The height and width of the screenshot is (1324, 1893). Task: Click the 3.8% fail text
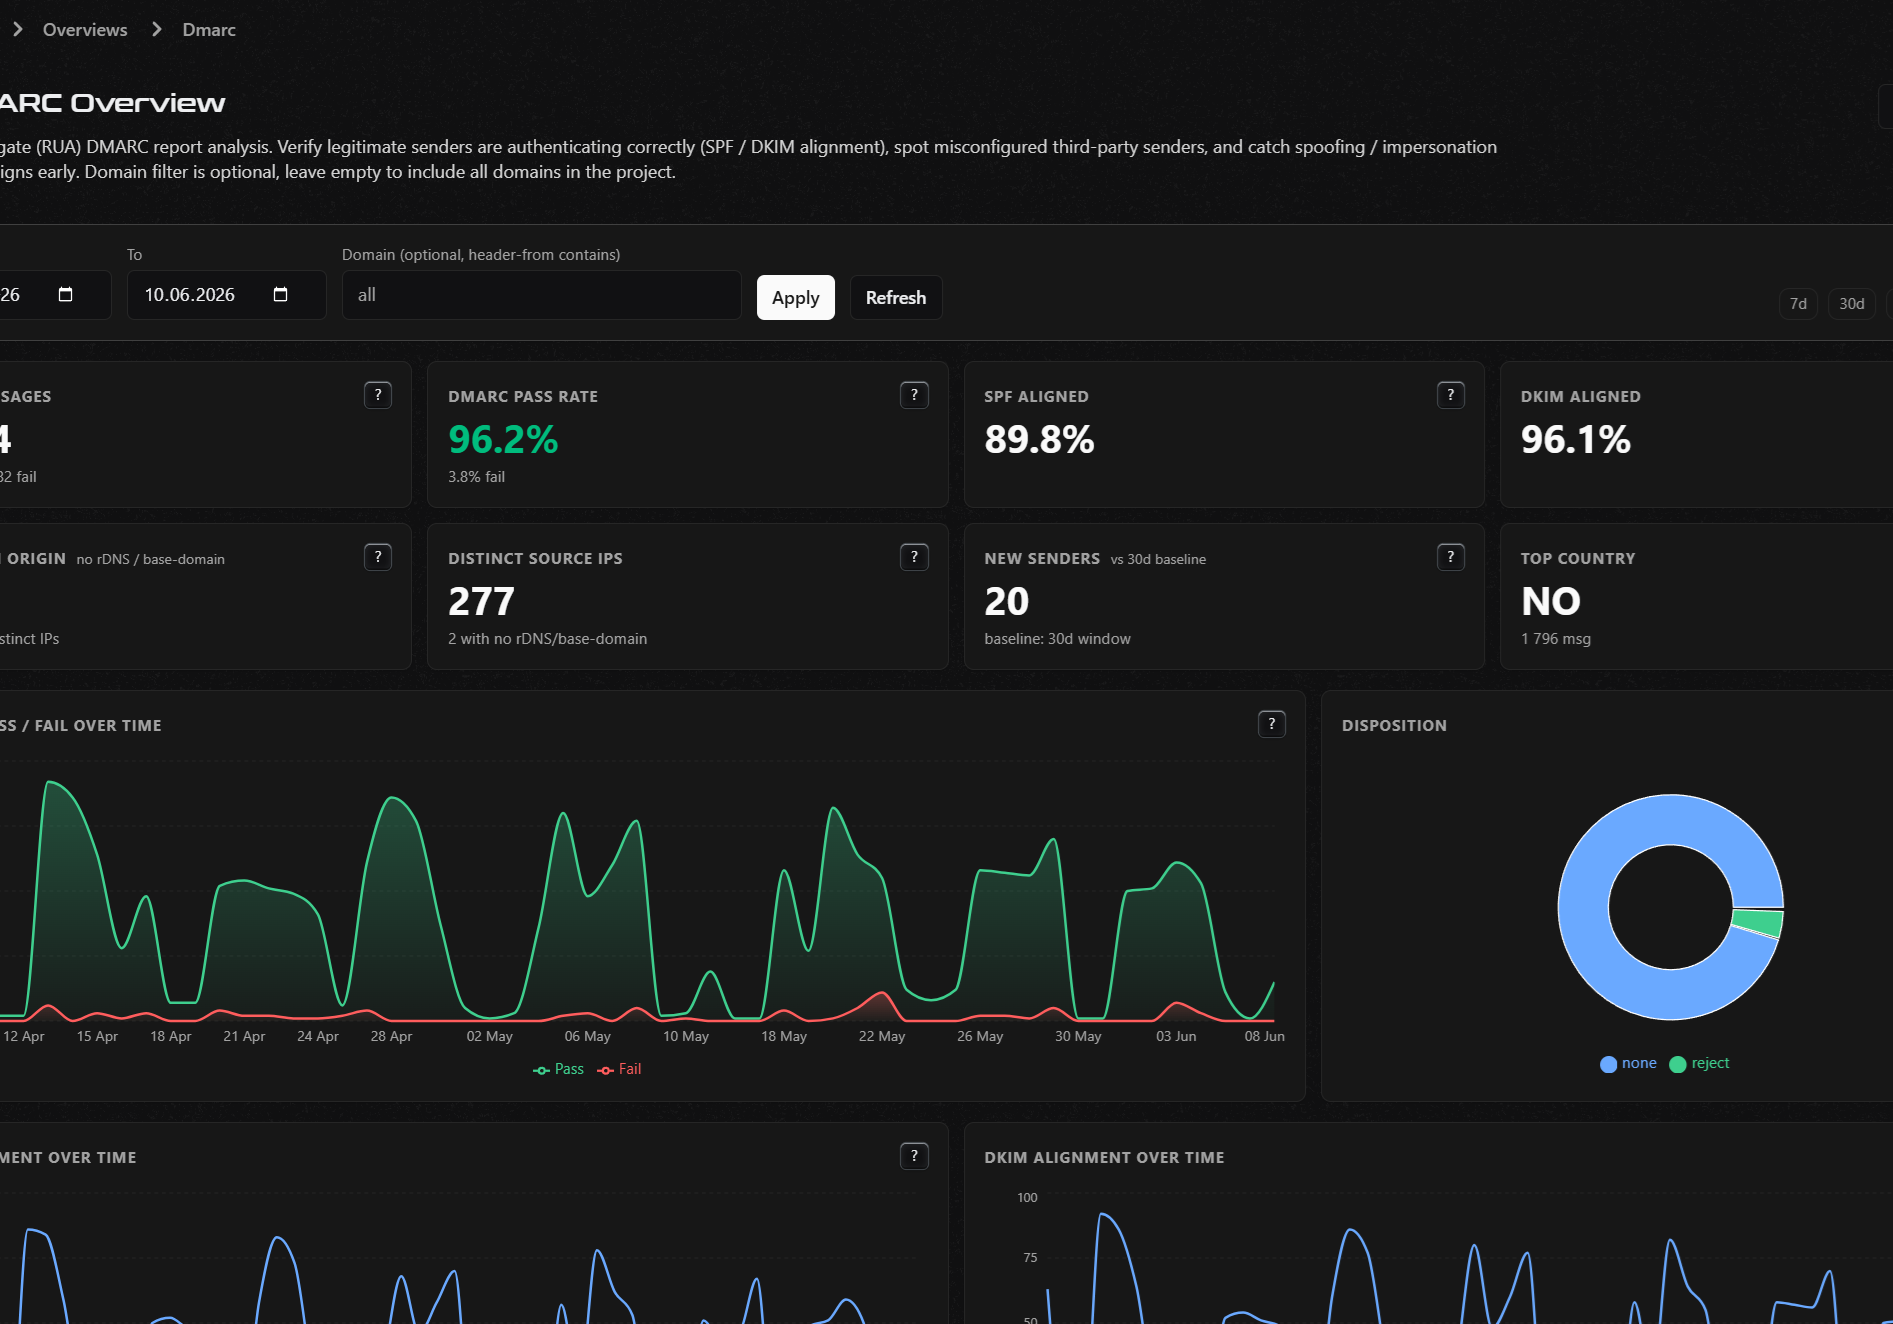(x=476, y=477)
